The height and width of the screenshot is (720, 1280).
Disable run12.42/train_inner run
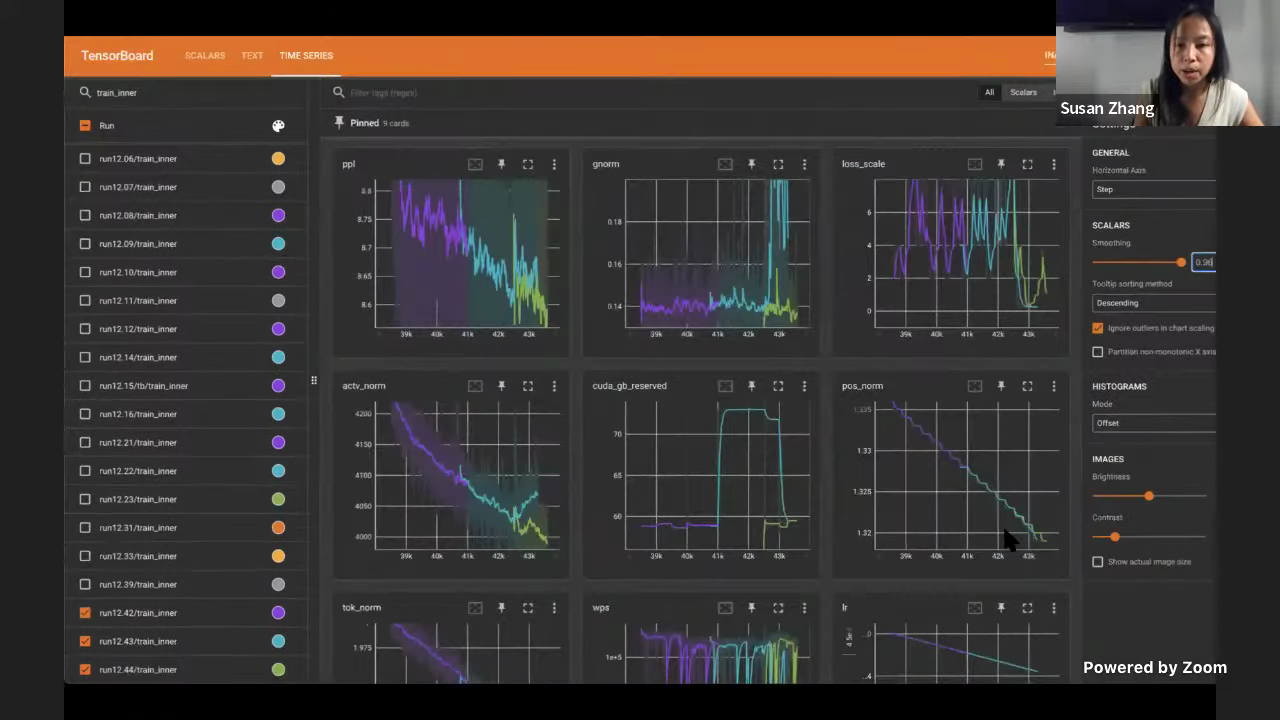pyautogui.click(x=85, y=613)
